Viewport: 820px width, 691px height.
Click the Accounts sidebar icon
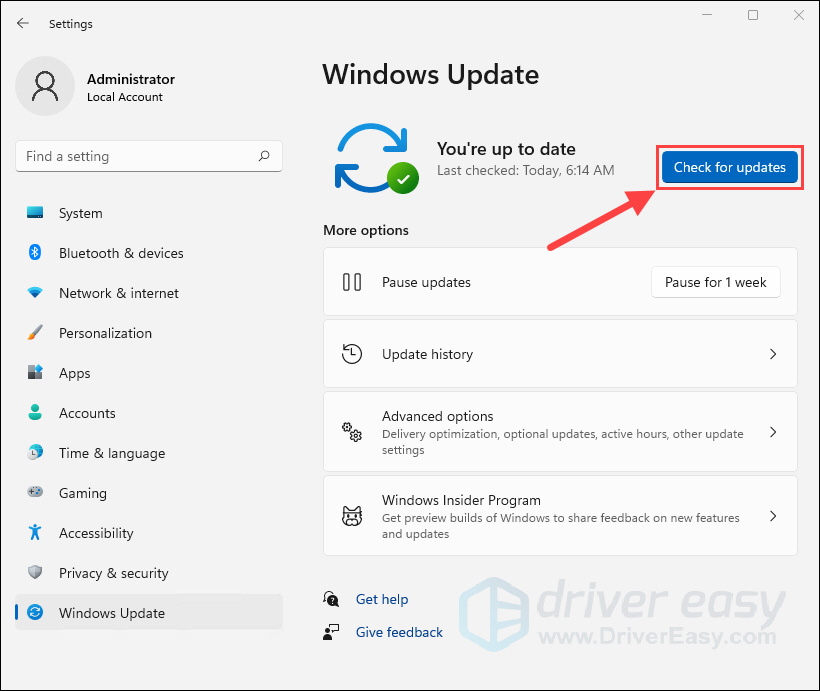(34, 413)
